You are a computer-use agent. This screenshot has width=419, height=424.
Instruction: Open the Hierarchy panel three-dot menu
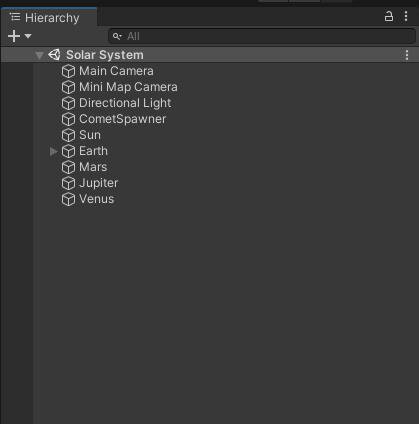(x=406, y=16)
